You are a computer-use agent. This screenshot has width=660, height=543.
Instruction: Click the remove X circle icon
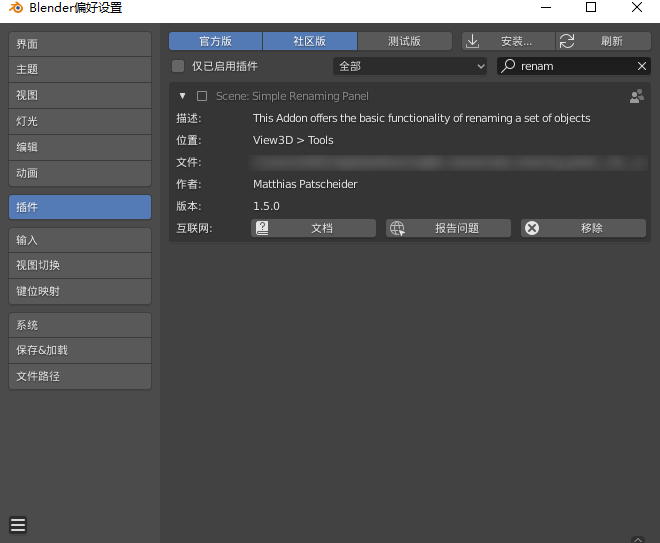pos(532,228)
